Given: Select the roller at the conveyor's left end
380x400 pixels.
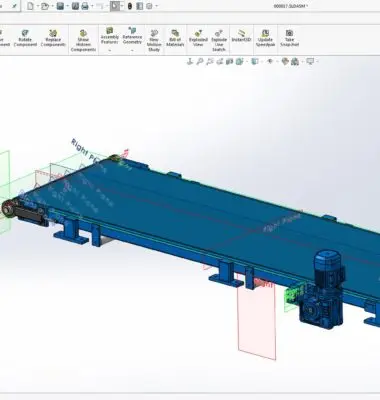Looking at the screenshot, I should point(7,209).
